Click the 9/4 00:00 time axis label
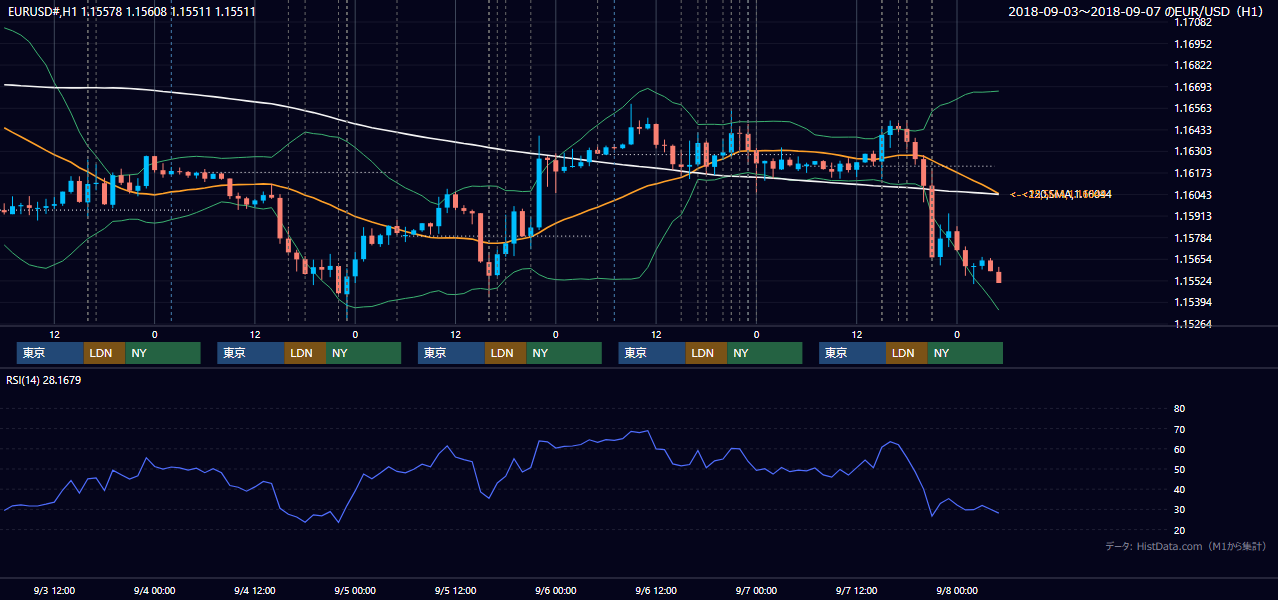1278x600 pixels. [154, 590]
